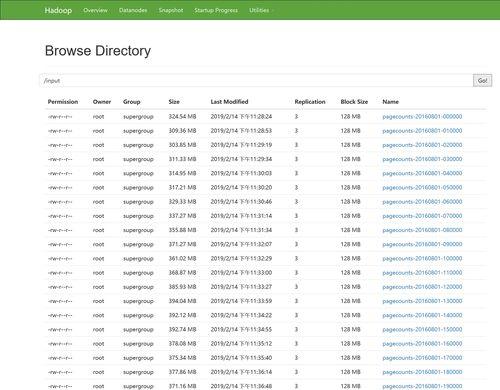The height and width of the screenshot is (390, 500).
Task: Open file pagecounts-20160801-110000
Action: click(422, 273)
